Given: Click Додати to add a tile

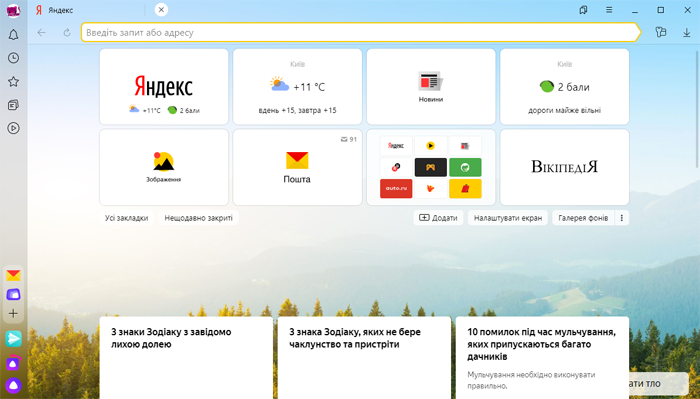Looking at the screenshot, I should point(438,218).
